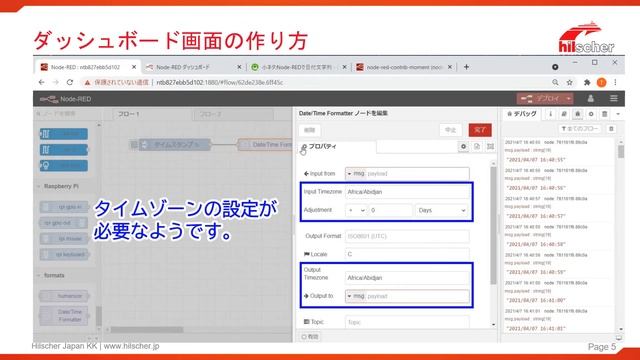Open the debug filter すべてのフロー dropdown
Viewport: 640px width, 360px height.
coord(580,129)
